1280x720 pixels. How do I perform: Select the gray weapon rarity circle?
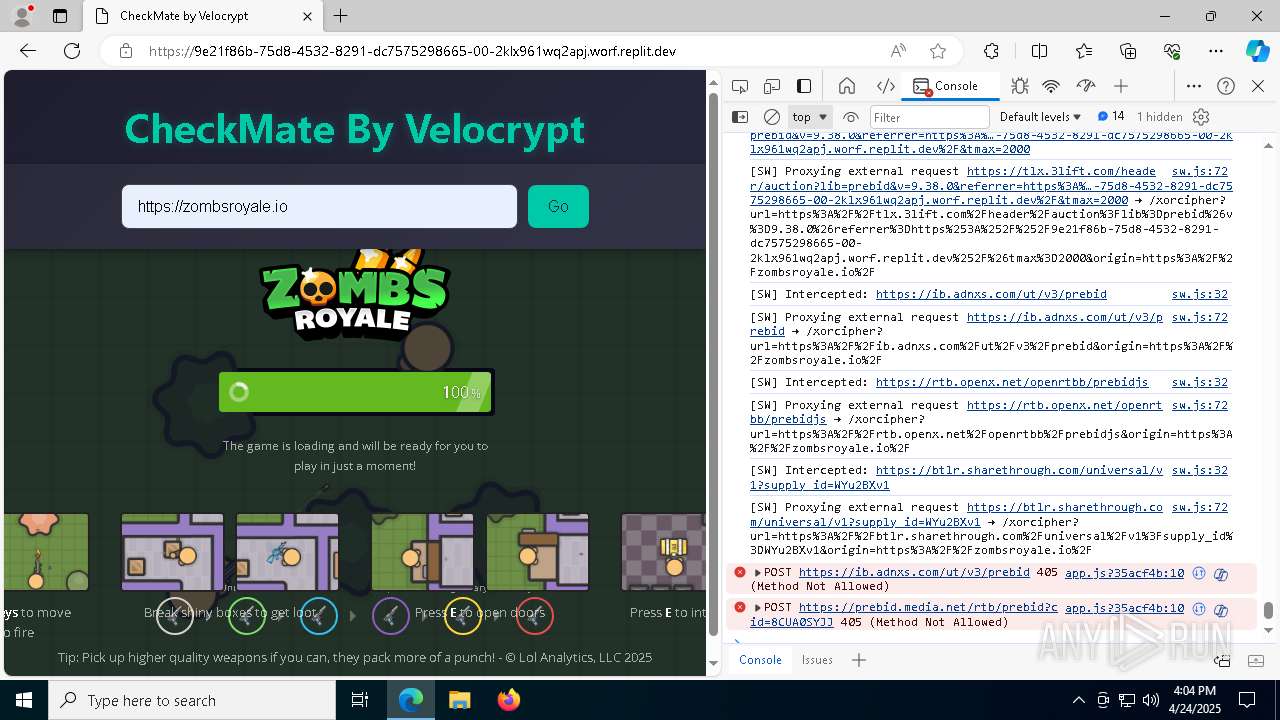[175, 615]
